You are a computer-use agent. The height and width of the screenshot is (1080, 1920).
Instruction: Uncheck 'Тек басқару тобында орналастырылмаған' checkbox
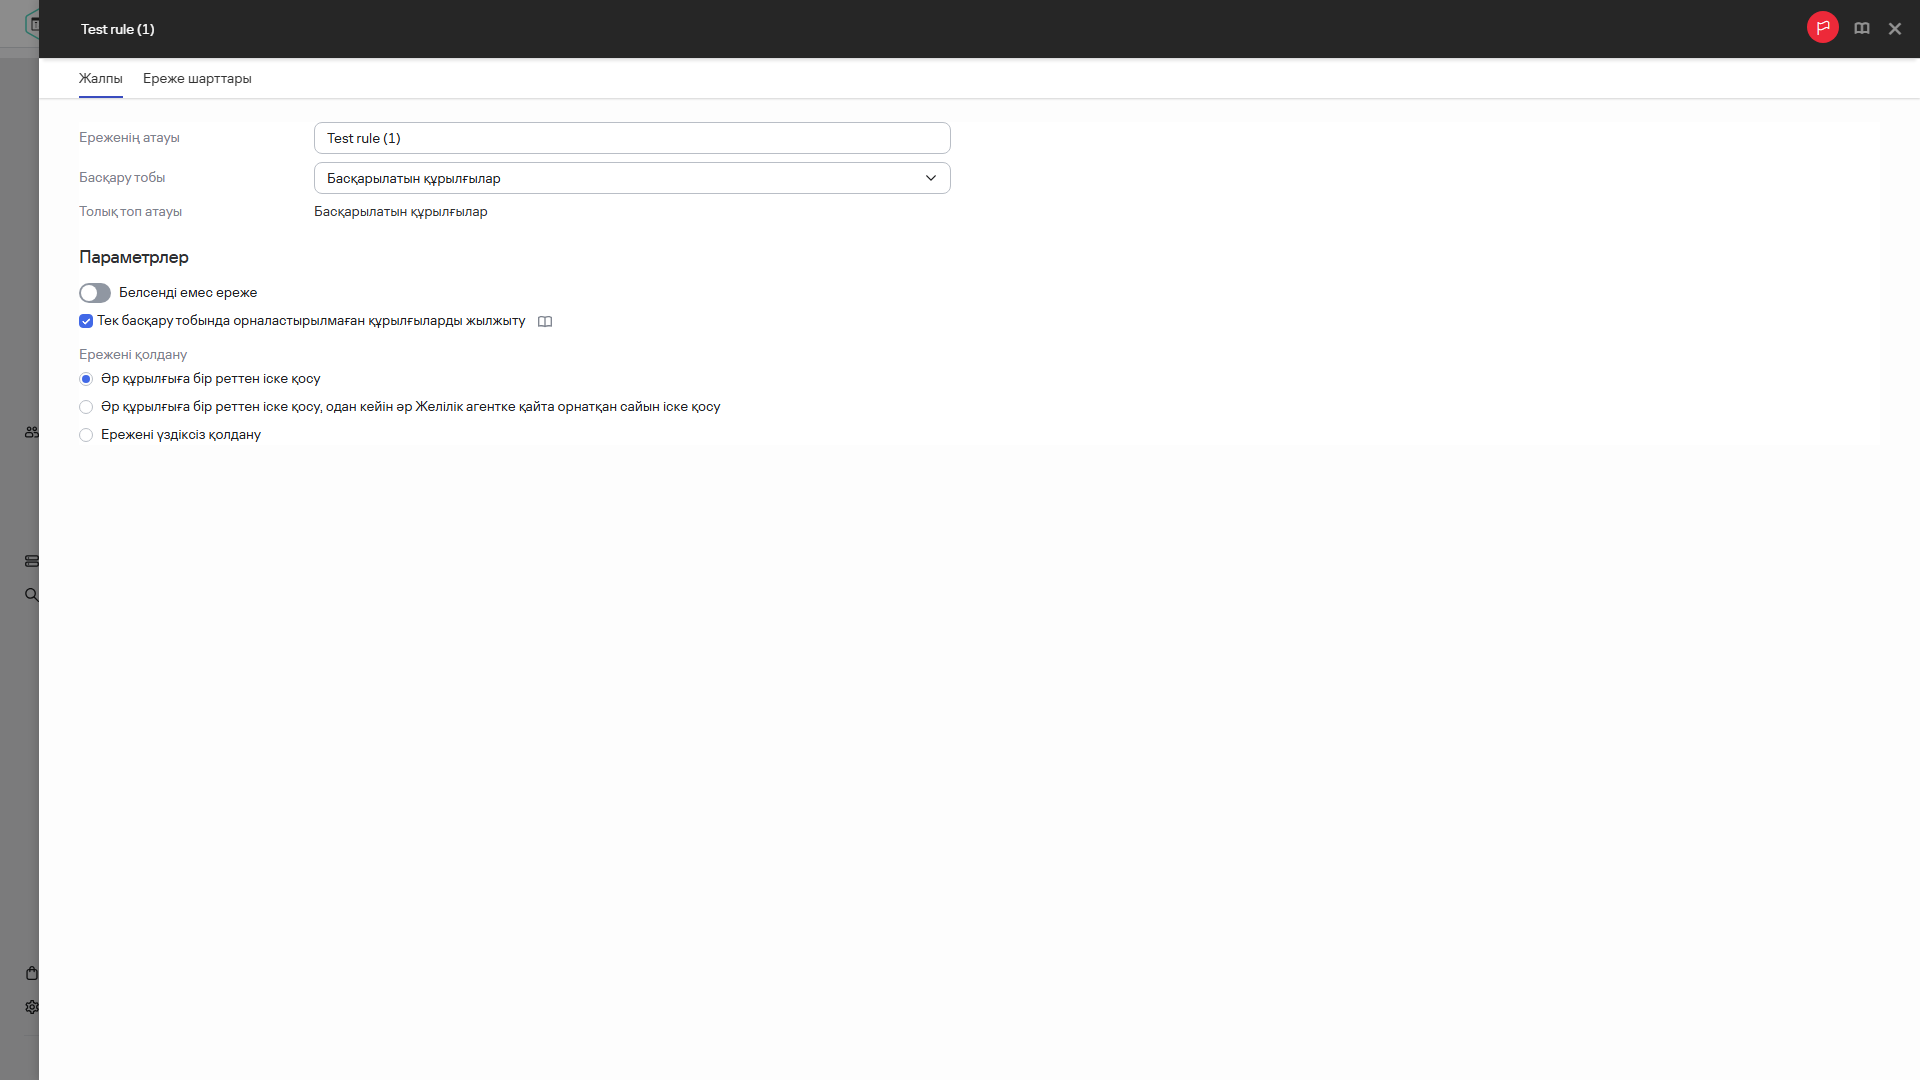click(86, 321)
